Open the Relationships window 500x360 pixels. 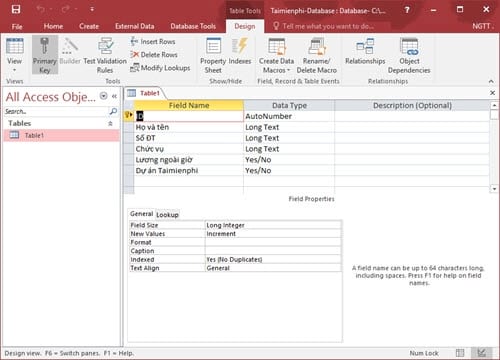tap(365, 51)
